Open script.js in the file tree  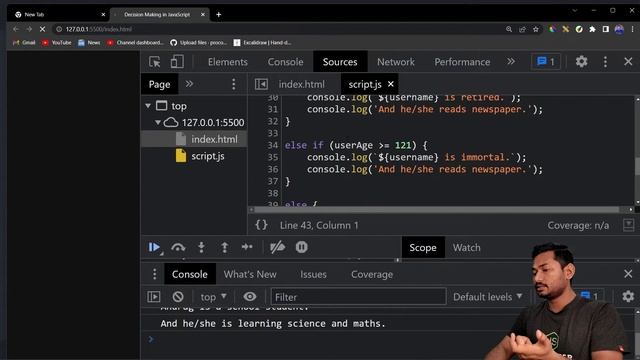(208, 156)
